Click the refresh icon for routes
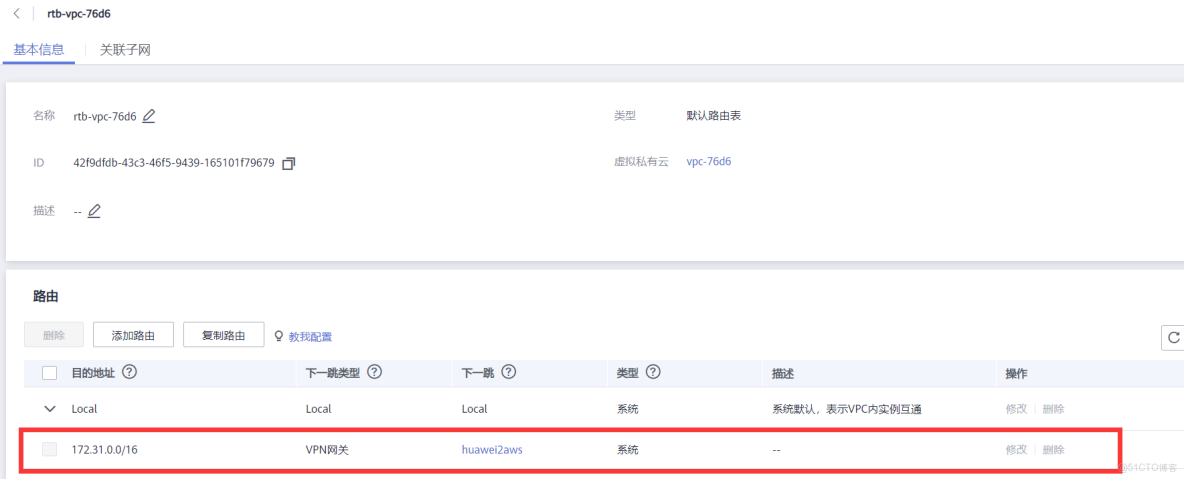Screen dimensions: 1184x479 [1173, 338]
